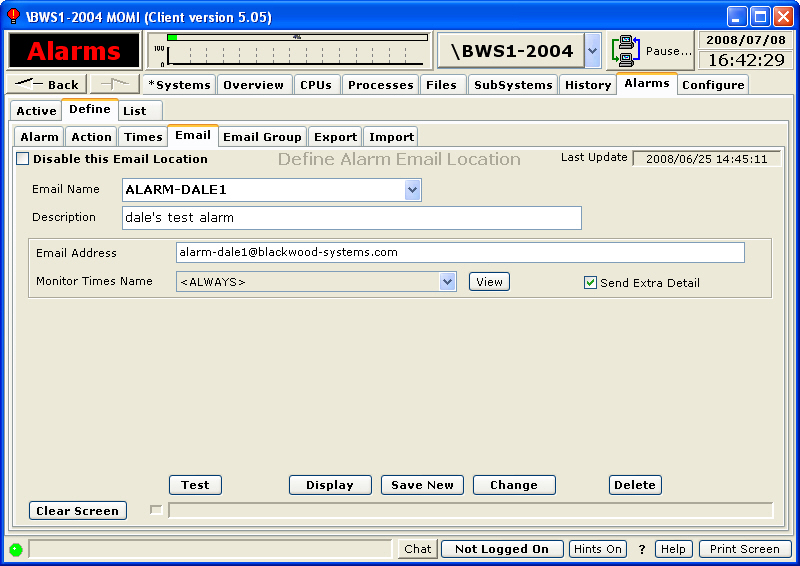Go Back using the arrow button
This screenshot has height=566, width=800.
[48, 85]
